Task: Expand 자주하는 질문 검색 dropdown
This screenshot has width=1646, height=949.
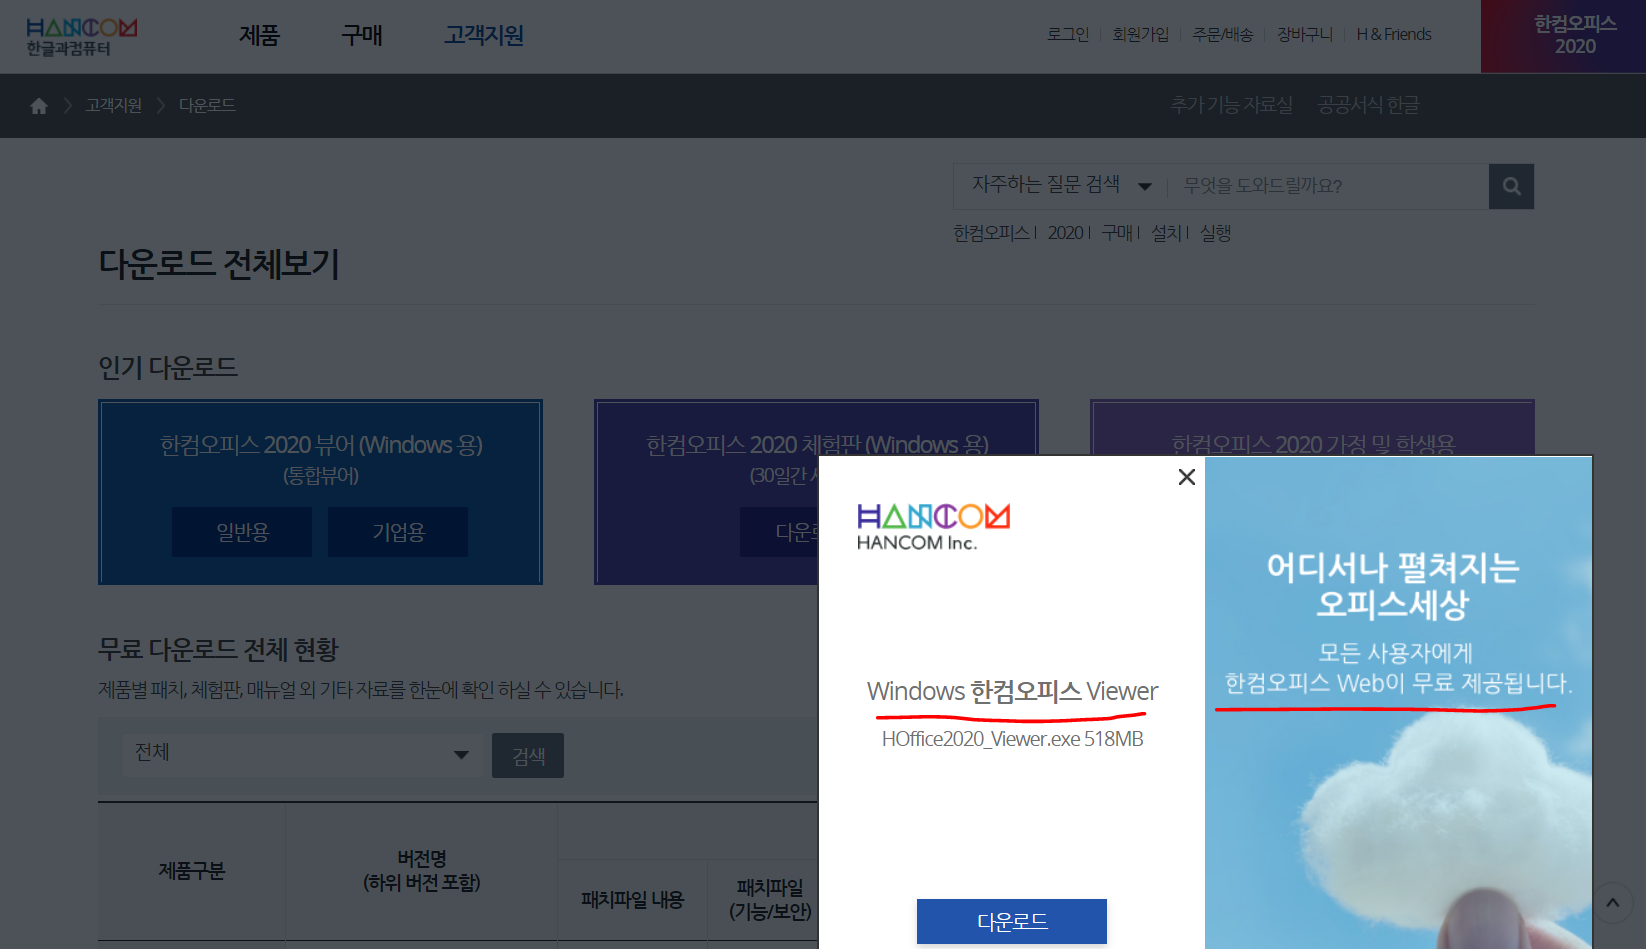Action: pos(1061,186)
